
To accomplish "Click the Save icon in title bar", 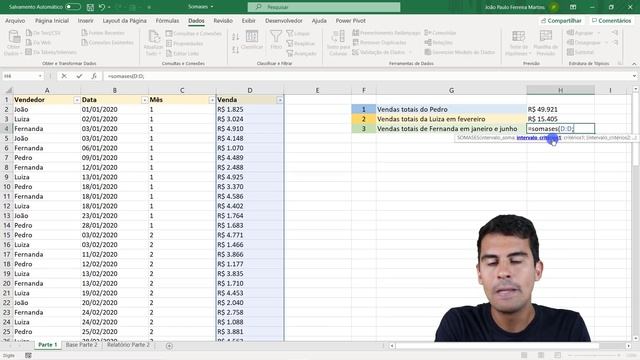I will pos(90,7).
